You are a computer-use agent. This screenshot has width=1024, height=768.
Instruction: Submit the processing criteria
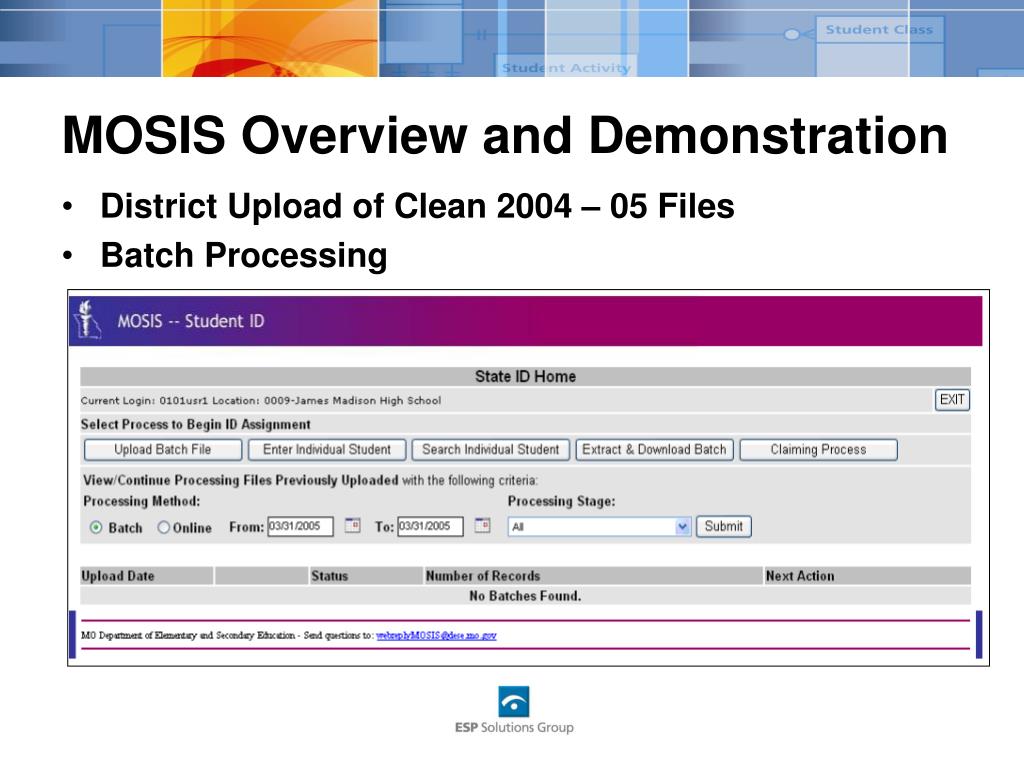coord(724,526)
